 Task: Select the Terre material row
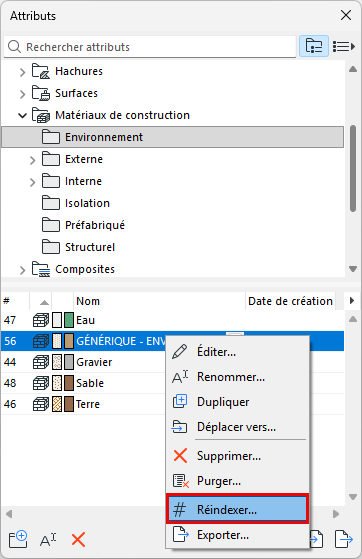click(x=83, y=404)
